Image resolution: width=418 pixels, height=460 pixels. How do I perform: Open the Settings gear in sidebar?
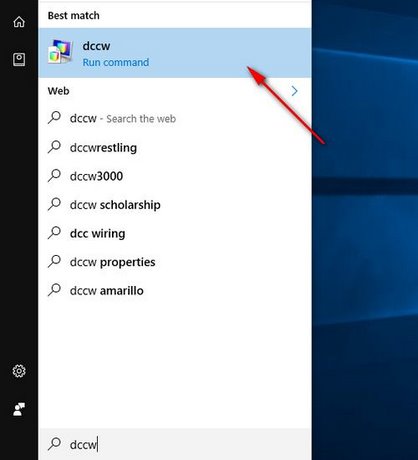click(19, 371)
